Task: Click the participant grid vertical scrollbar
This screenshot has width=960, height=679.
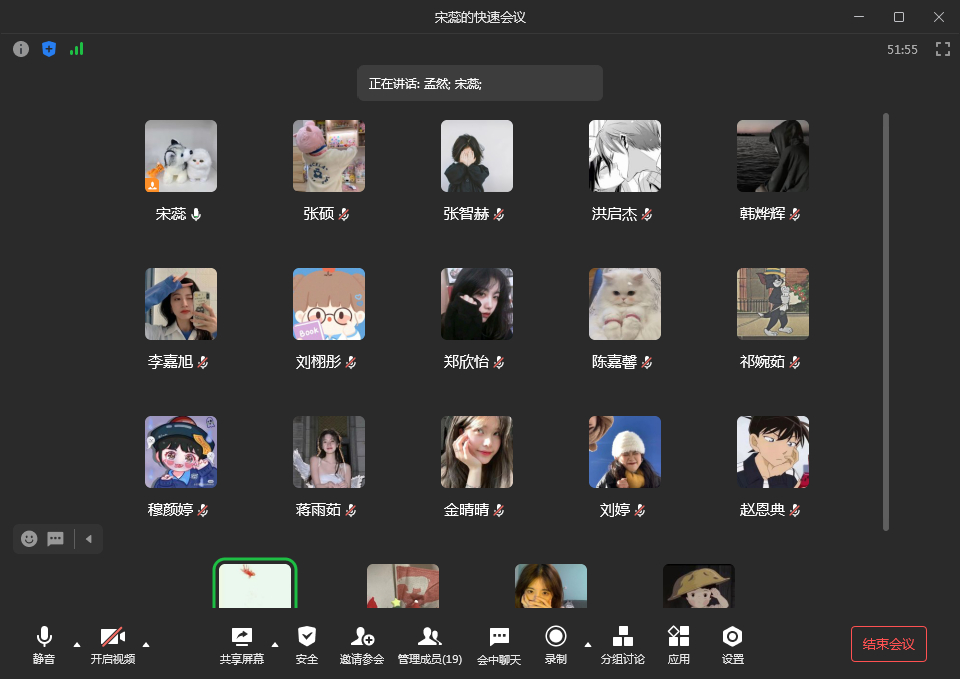Action: [886, 322]
